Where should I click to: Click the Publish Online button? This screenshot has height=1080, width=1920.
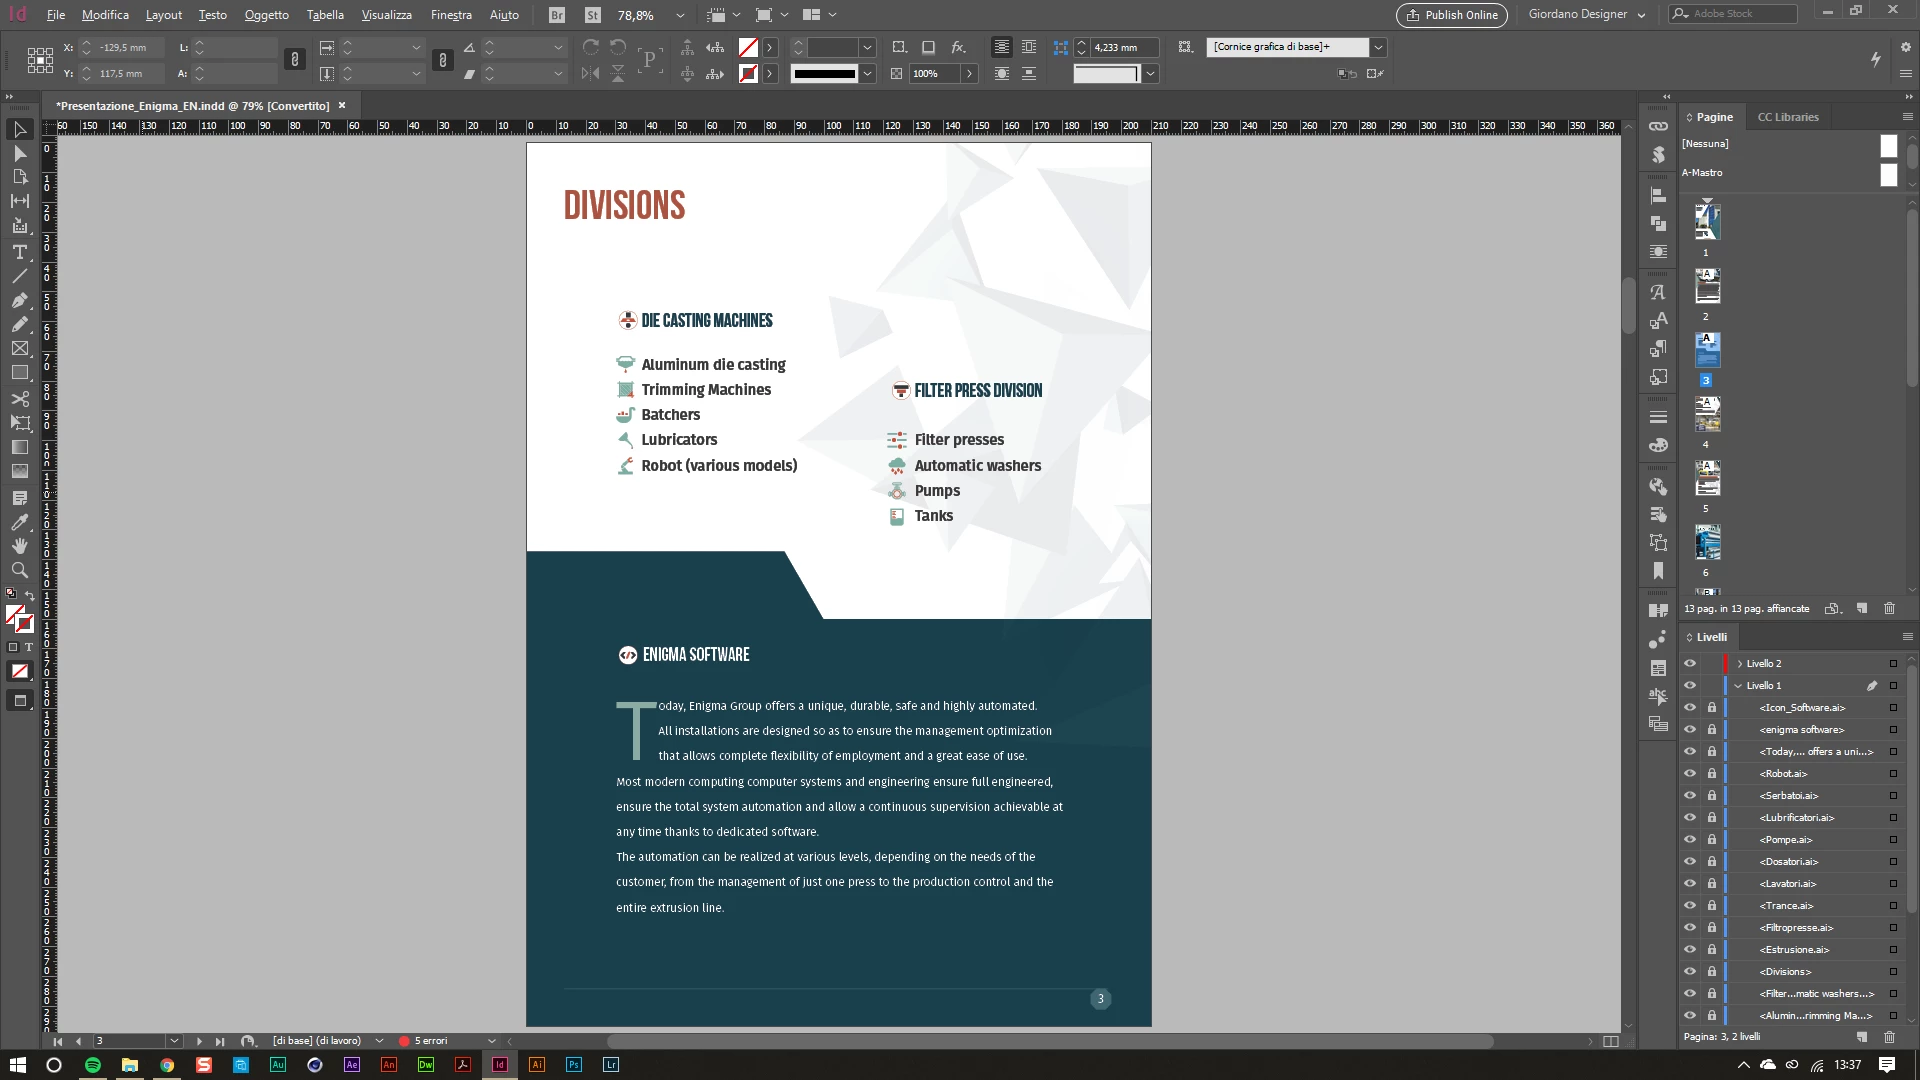[1451, 15]
